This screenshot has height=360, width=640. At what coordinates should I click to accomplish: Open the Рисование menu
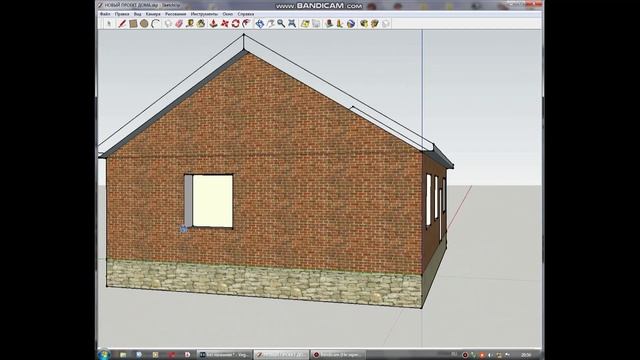point(176,14)
